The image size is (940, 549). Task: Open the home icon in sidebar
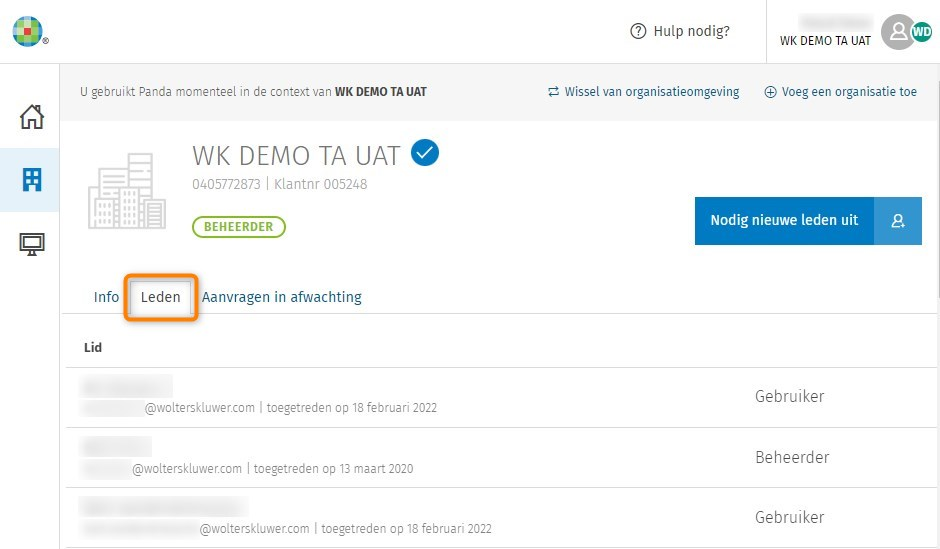pyautogui.click(x=32, y=117)
